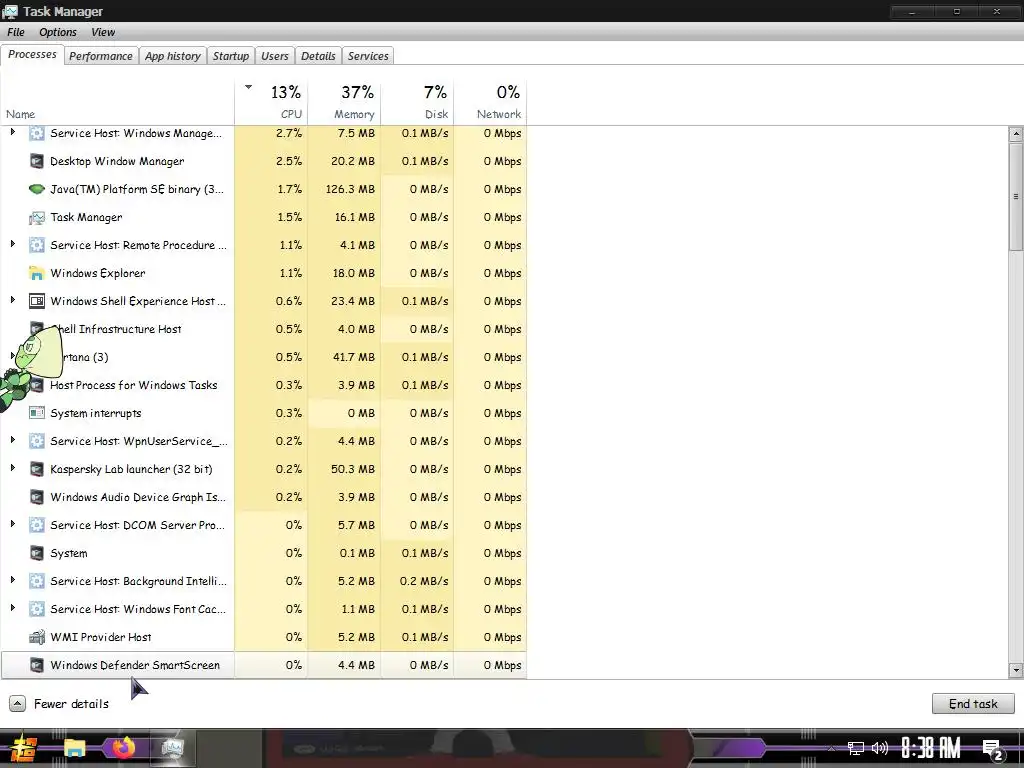Image resolution: width=1024 pixels, height=768 pixels.
Task: Switch to the Services tab
Action: [368, 56]
